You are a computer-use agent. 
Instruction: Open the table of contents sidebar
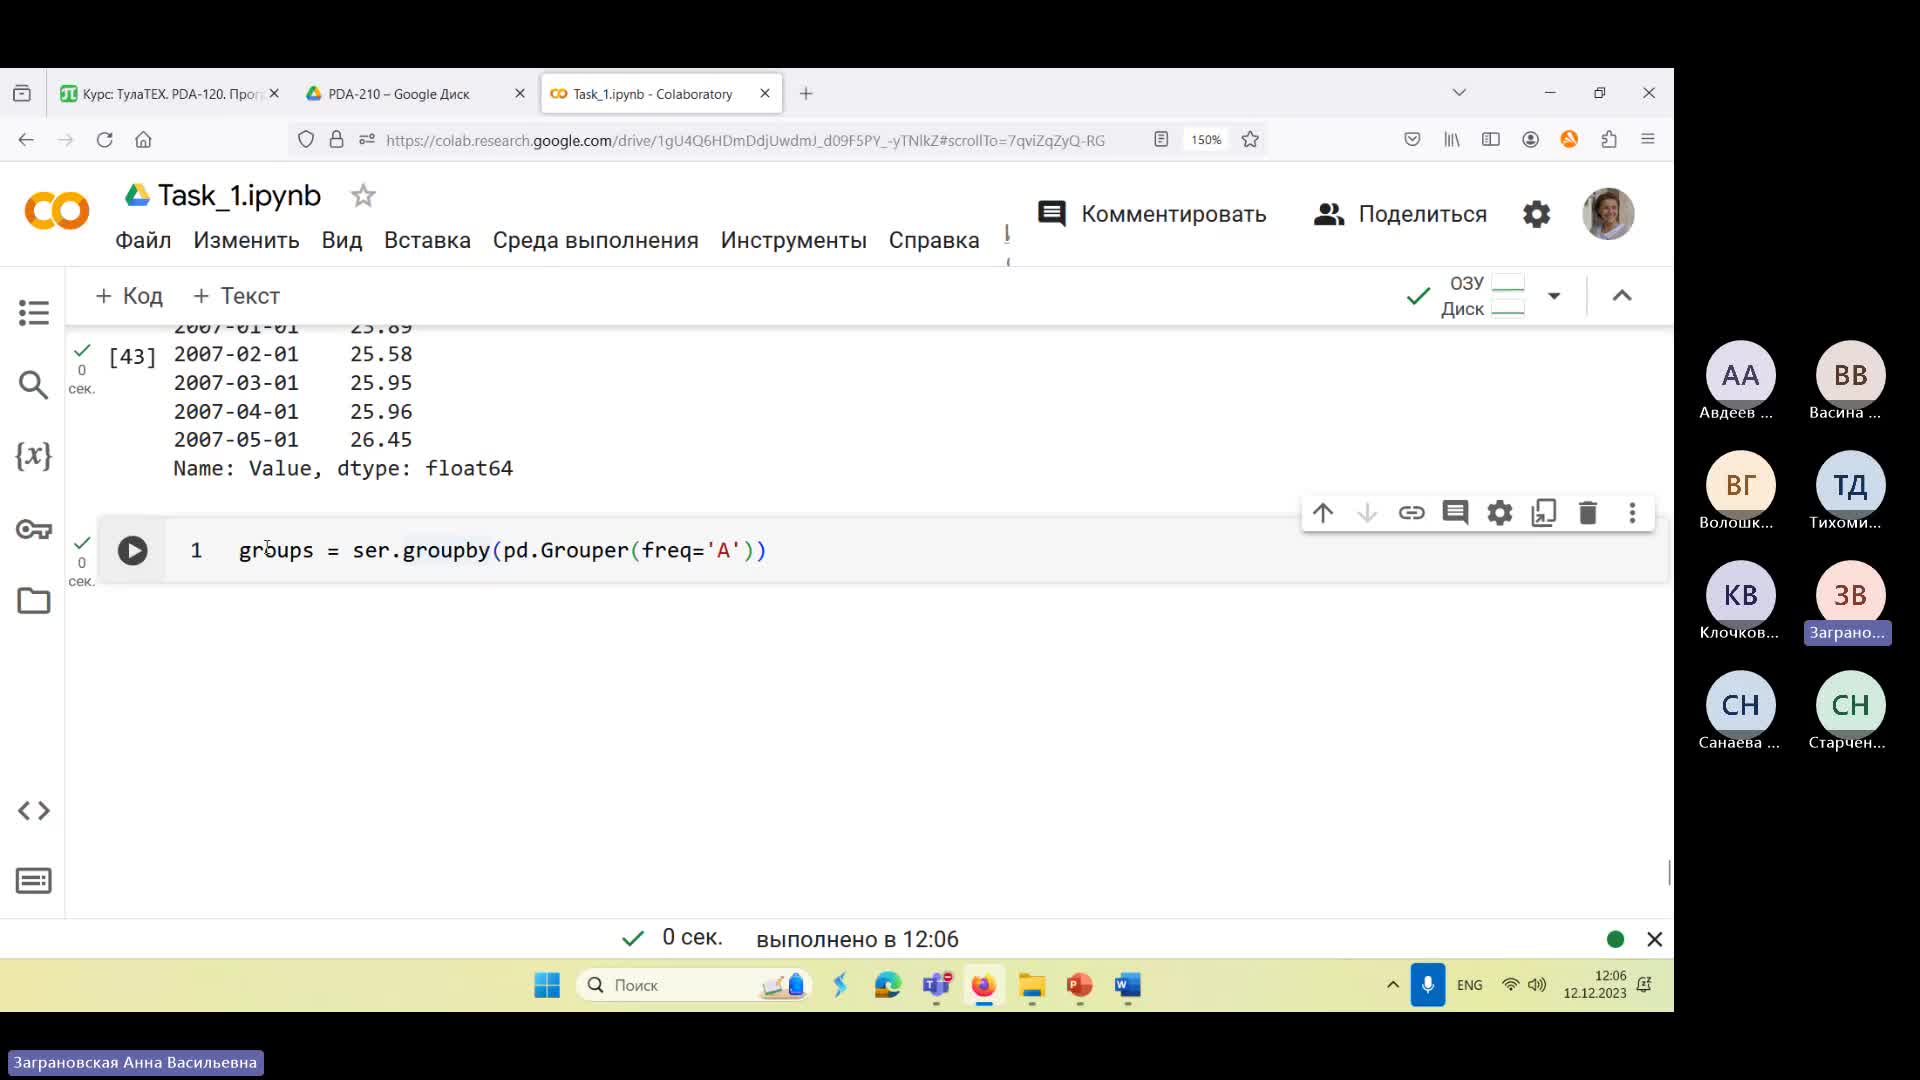click(x=33, y=313)
